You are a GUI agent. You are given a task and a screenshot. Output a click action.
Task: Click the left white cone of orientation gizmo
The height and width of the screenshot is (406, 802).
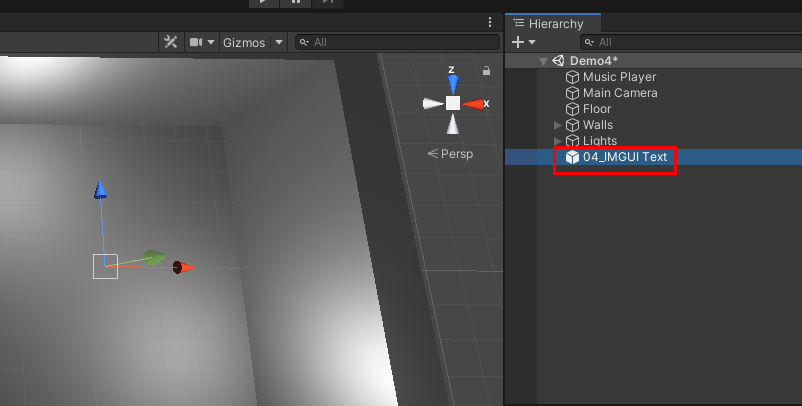point(433,104)
